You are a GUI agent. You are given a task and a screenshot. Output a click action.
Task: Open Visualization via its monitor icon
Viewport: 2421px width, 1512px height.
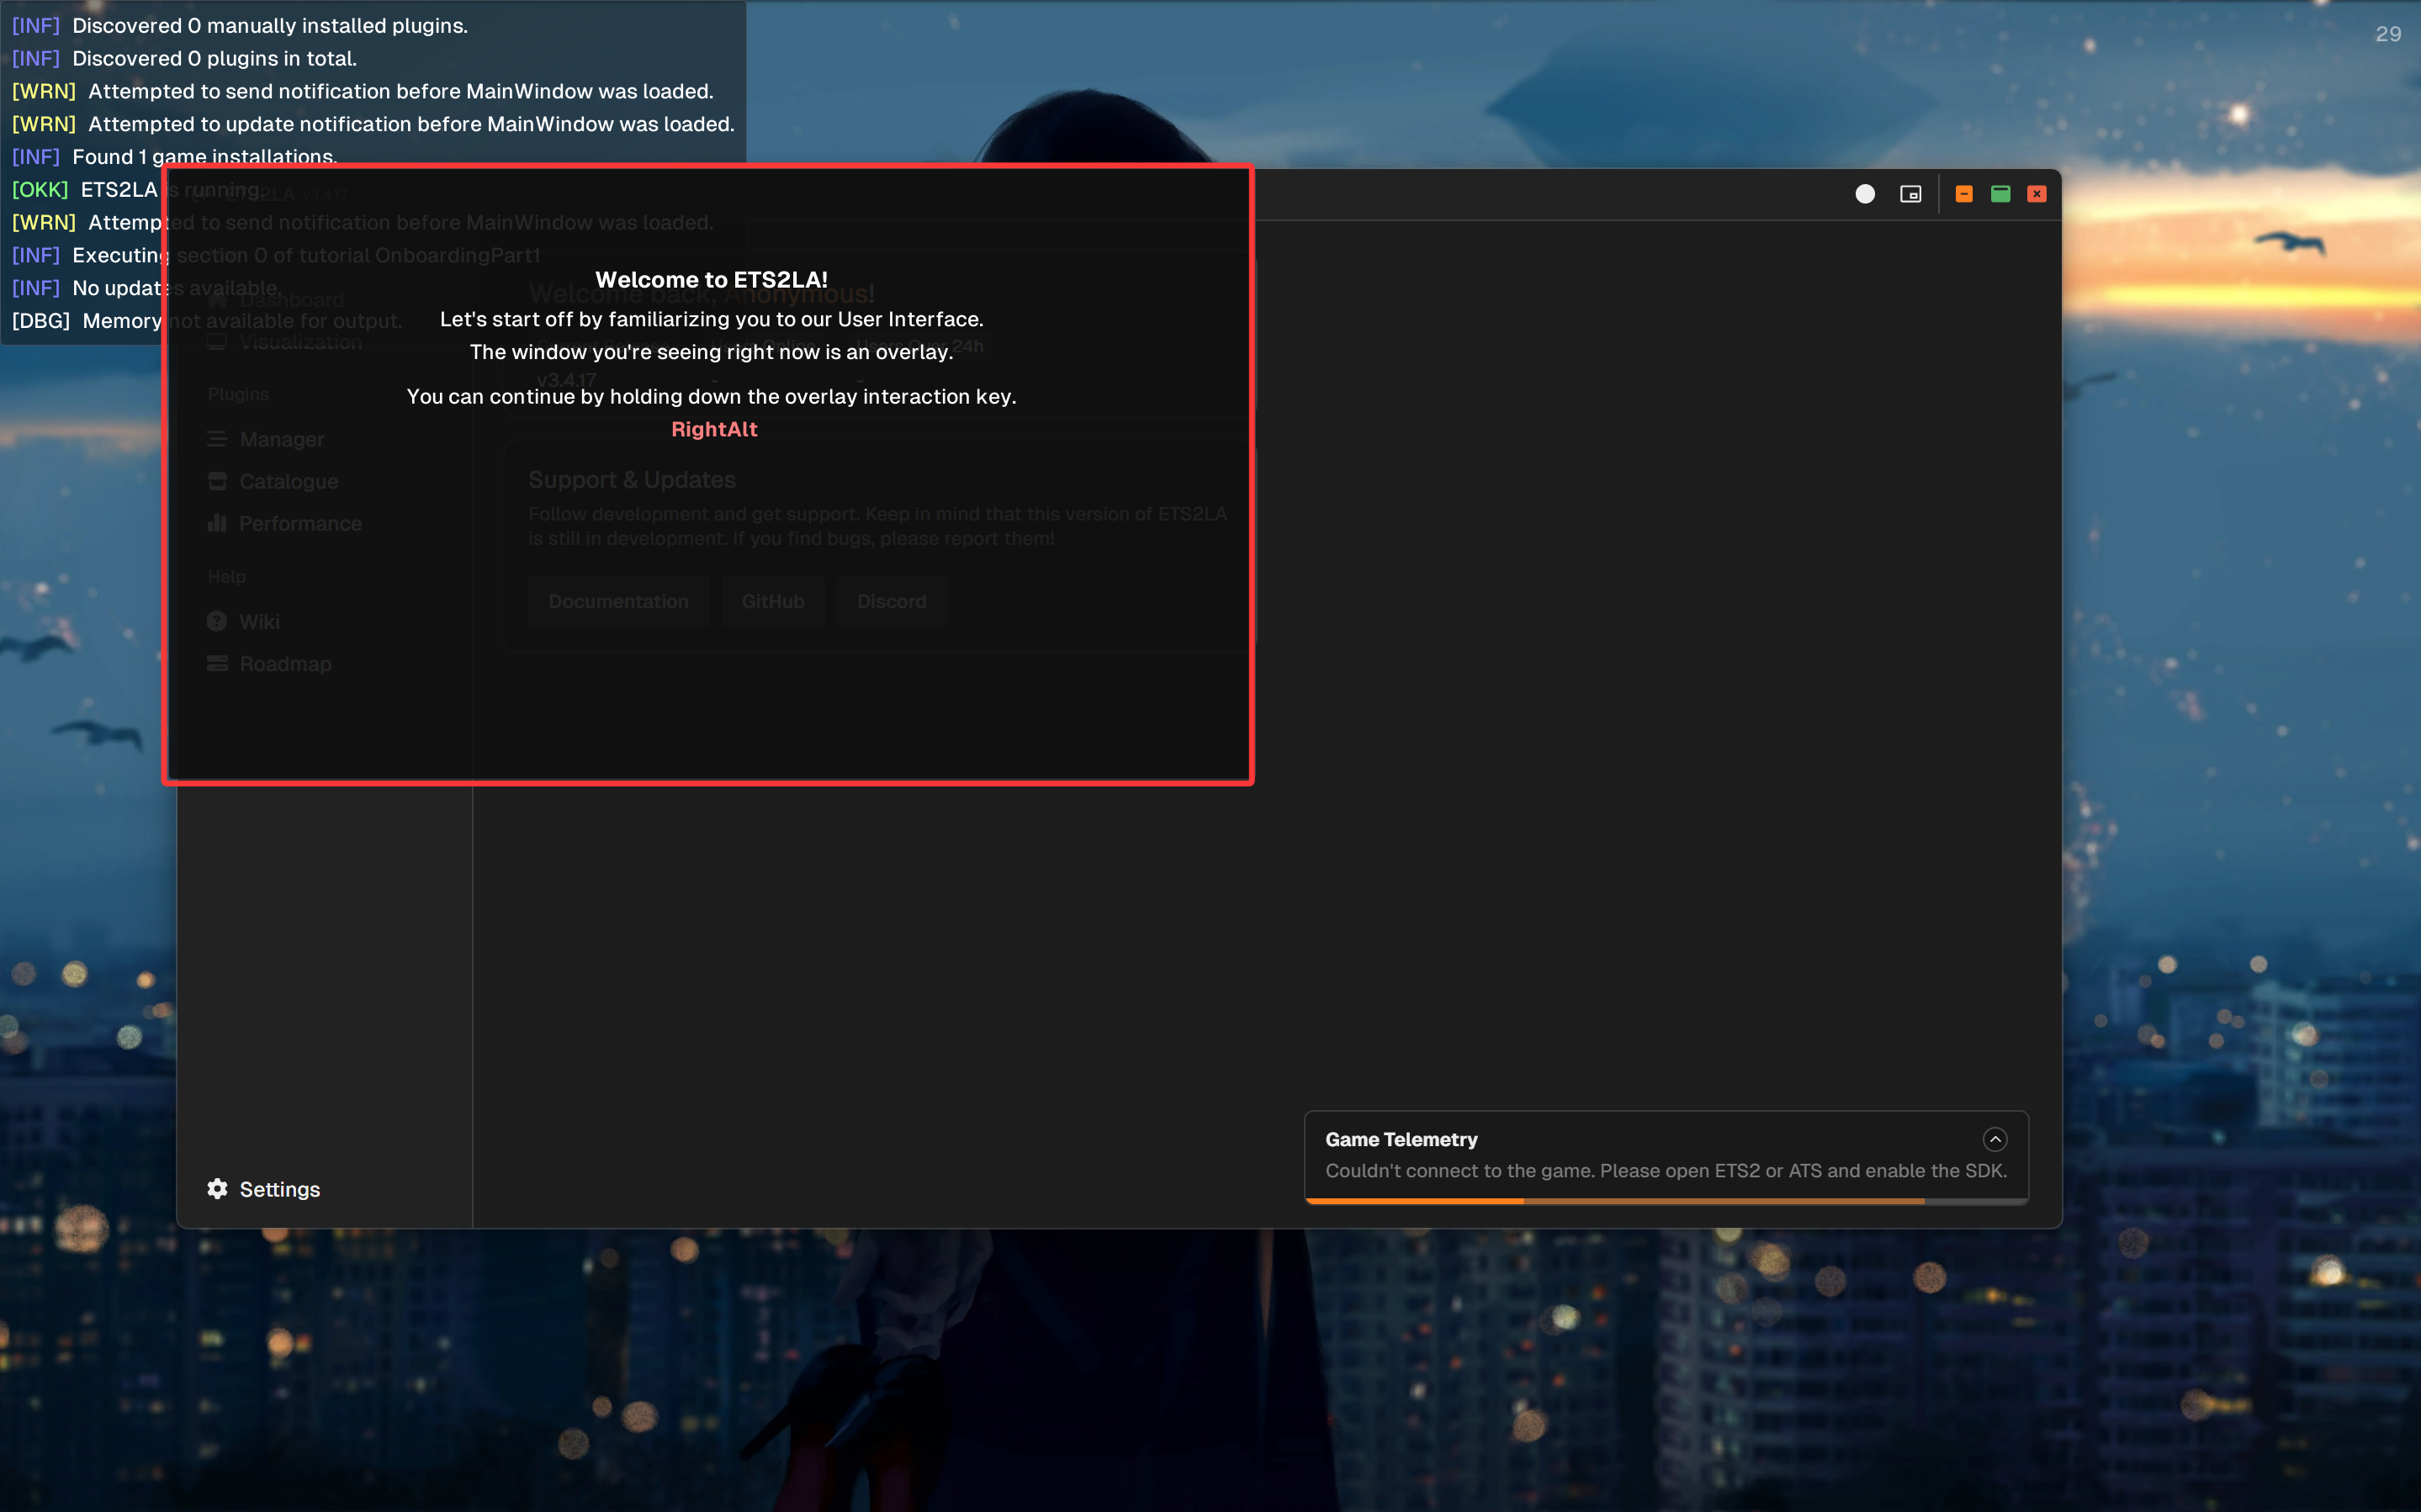pyautogui.click(x=217, y=342)
